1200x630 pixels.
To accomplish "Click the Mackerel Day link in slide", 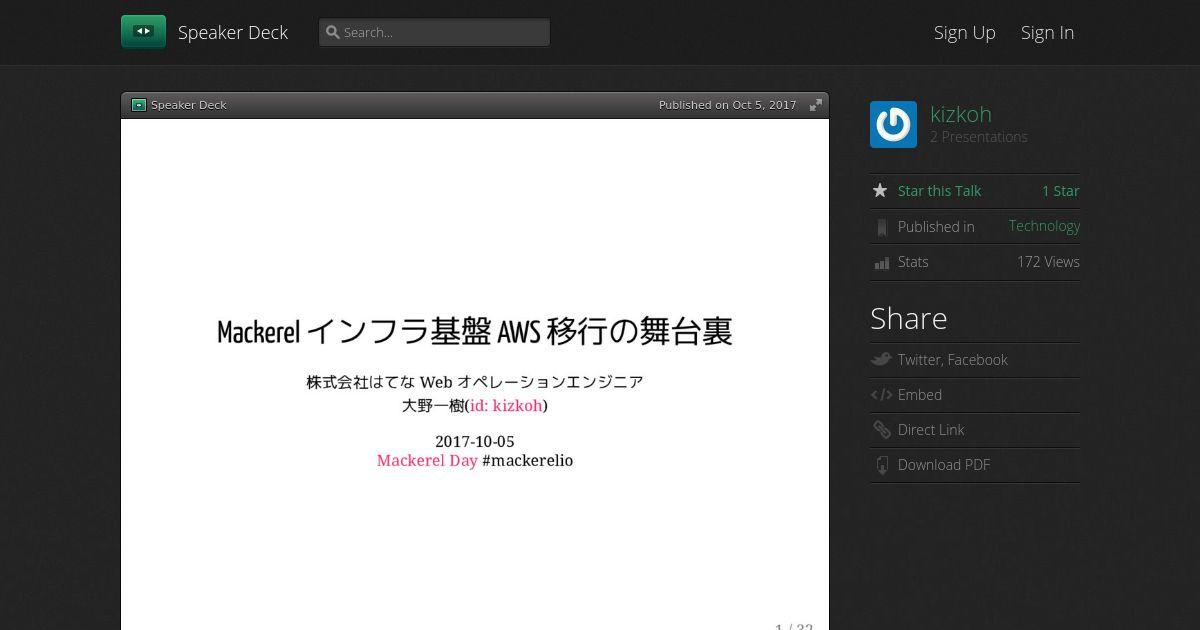I will point(427,461).
